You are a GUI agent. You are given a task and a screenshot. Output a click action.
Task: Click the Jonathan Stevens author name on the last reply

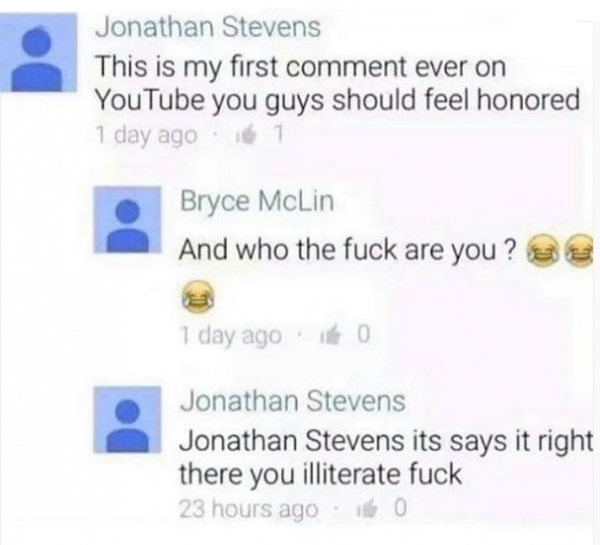[293, 401]
